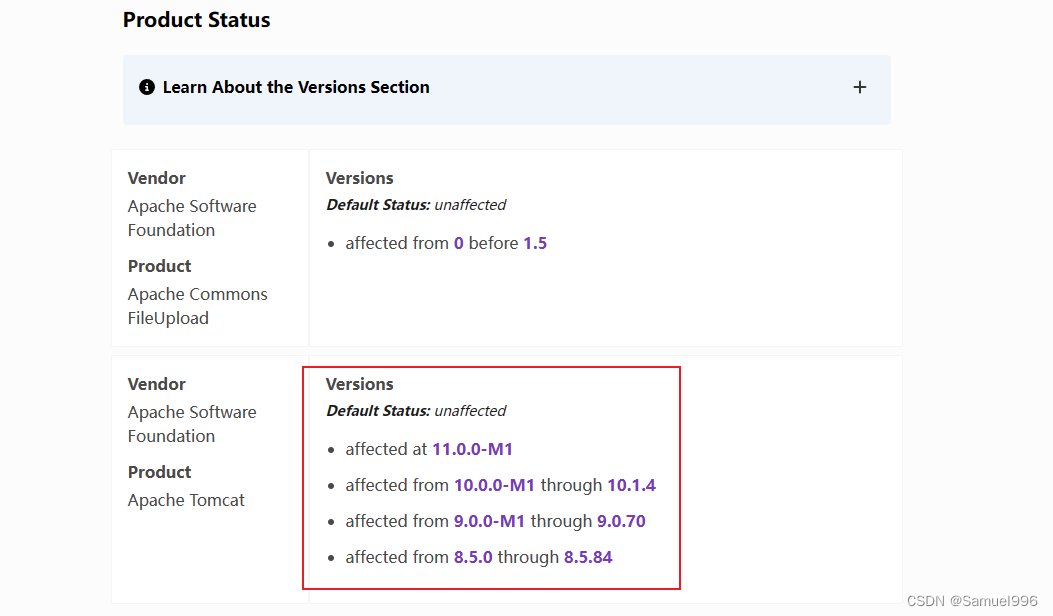
Task: Select Apache Tomcat product name
Action: 186,500
